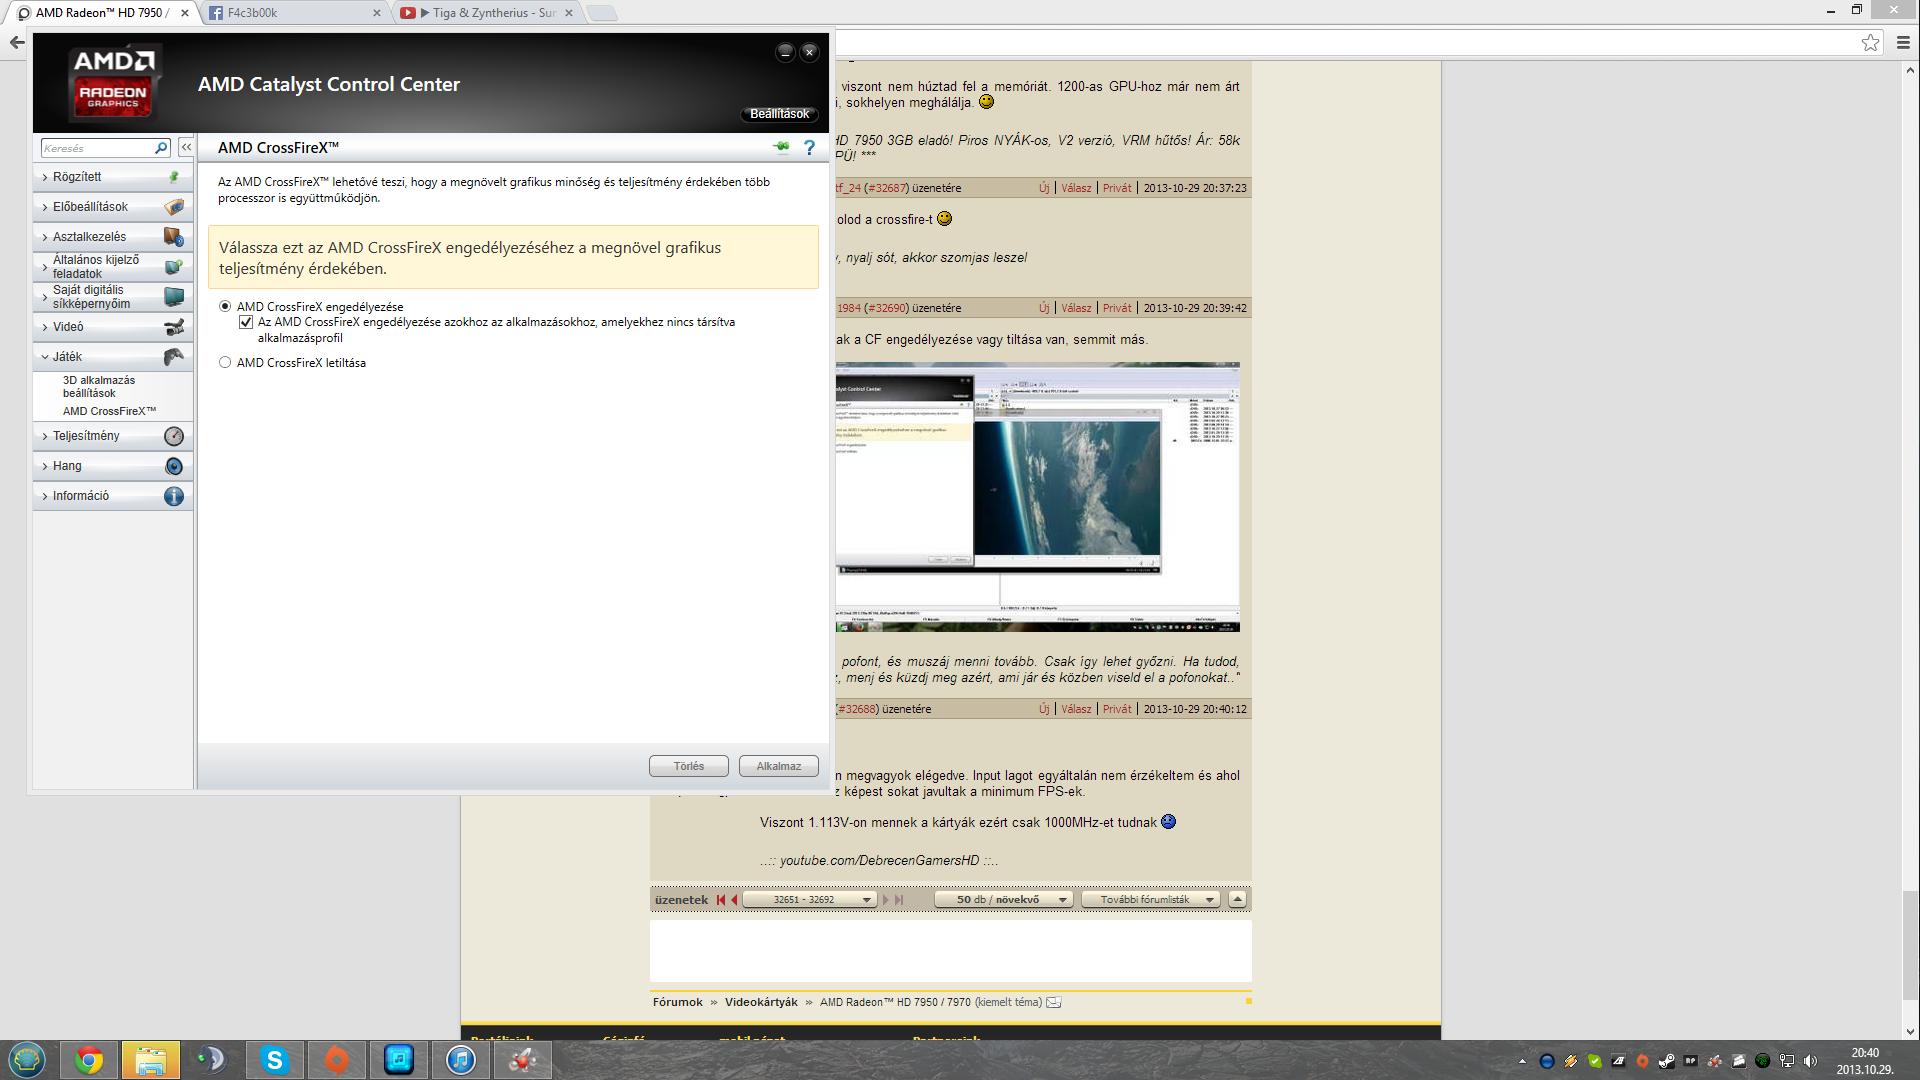1920x1080 pixels.
Task: Collapse the Játék section
Action: tap(113, 357)
